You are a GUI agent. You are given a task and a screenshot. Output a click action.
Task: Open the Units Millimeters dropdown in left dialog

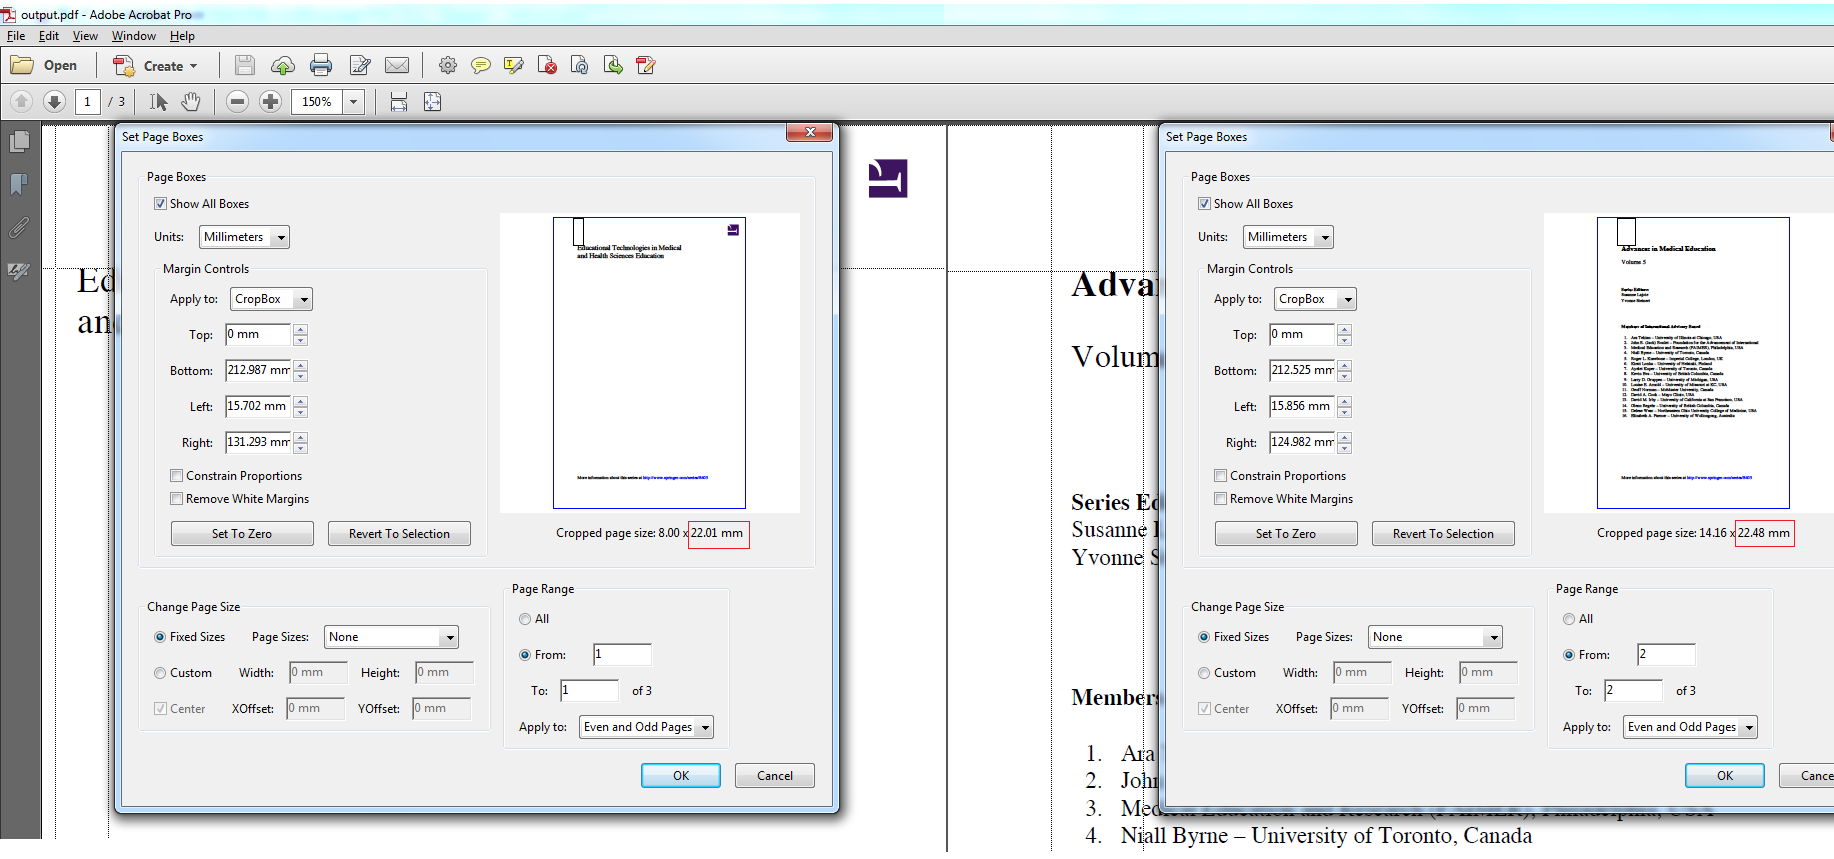[x=244, y=237]
